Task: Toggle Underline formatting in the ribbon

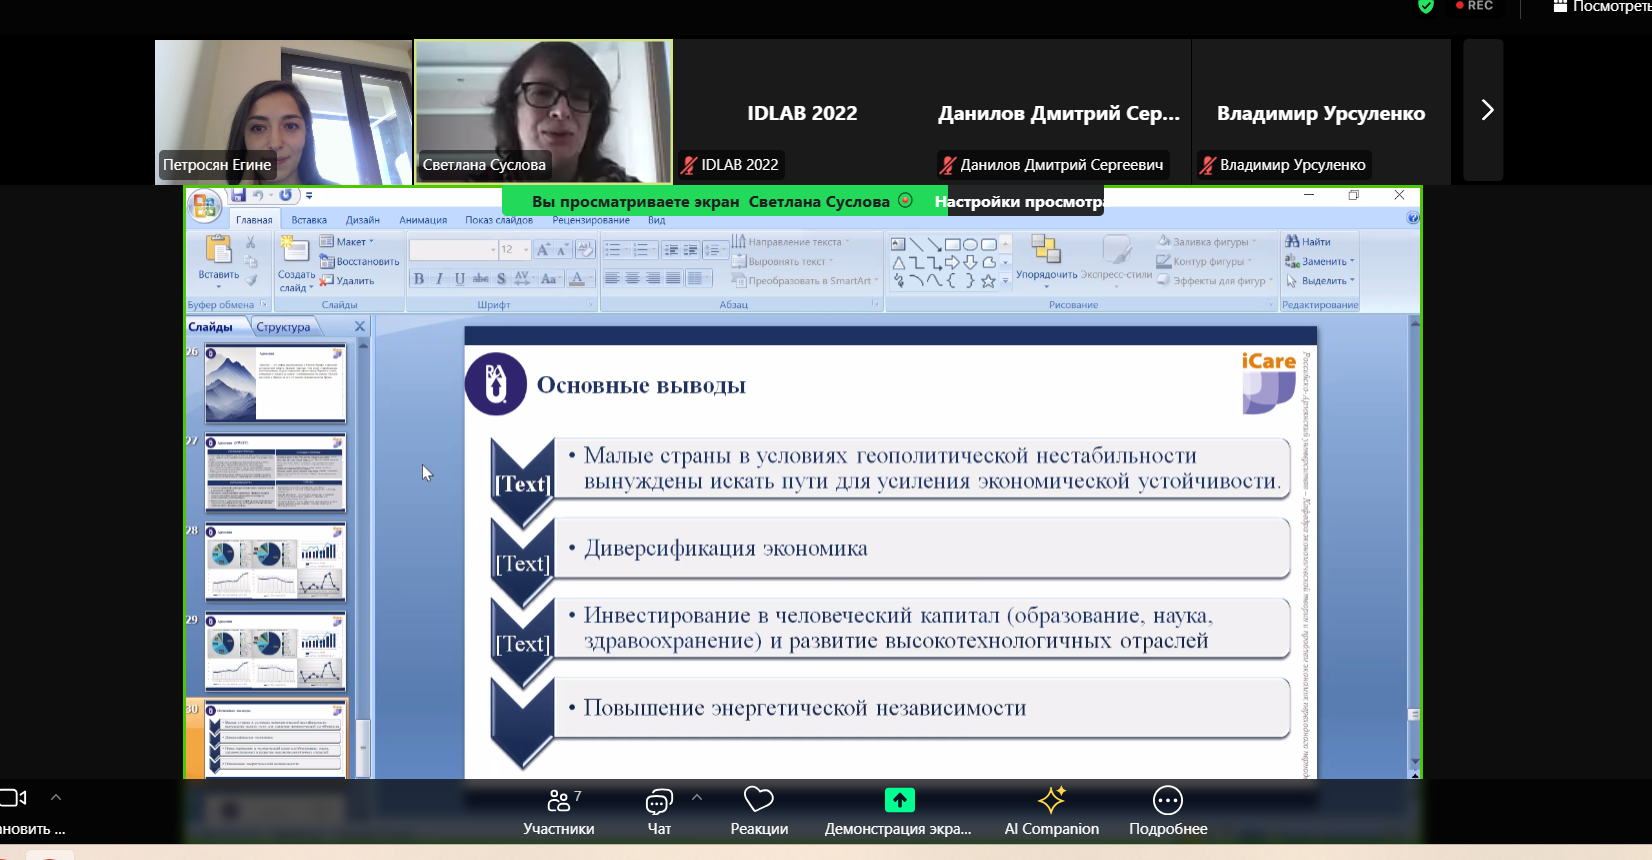Action: point(460,279)
